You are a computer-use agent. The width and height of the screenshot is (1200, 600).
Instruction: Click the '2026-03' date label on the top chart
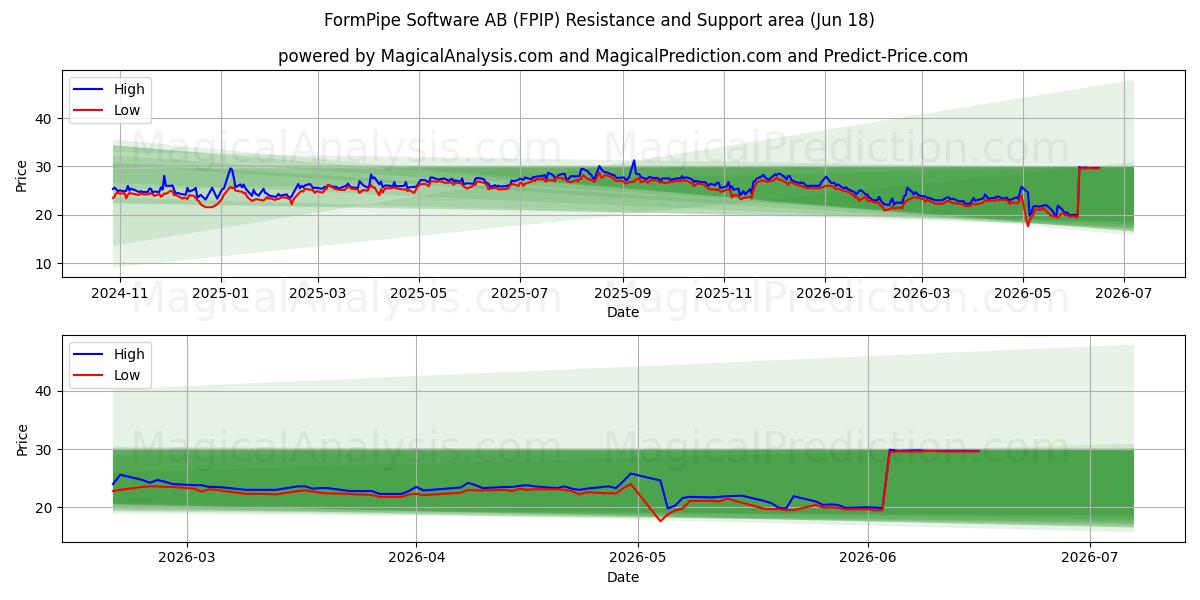[921, 295]
